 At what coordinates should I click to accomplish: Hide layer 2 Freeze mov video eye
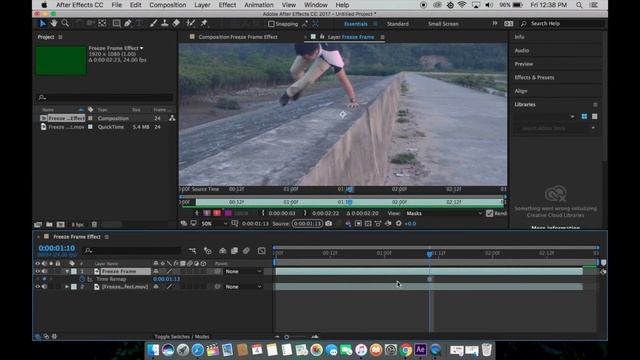pos(38,287)
